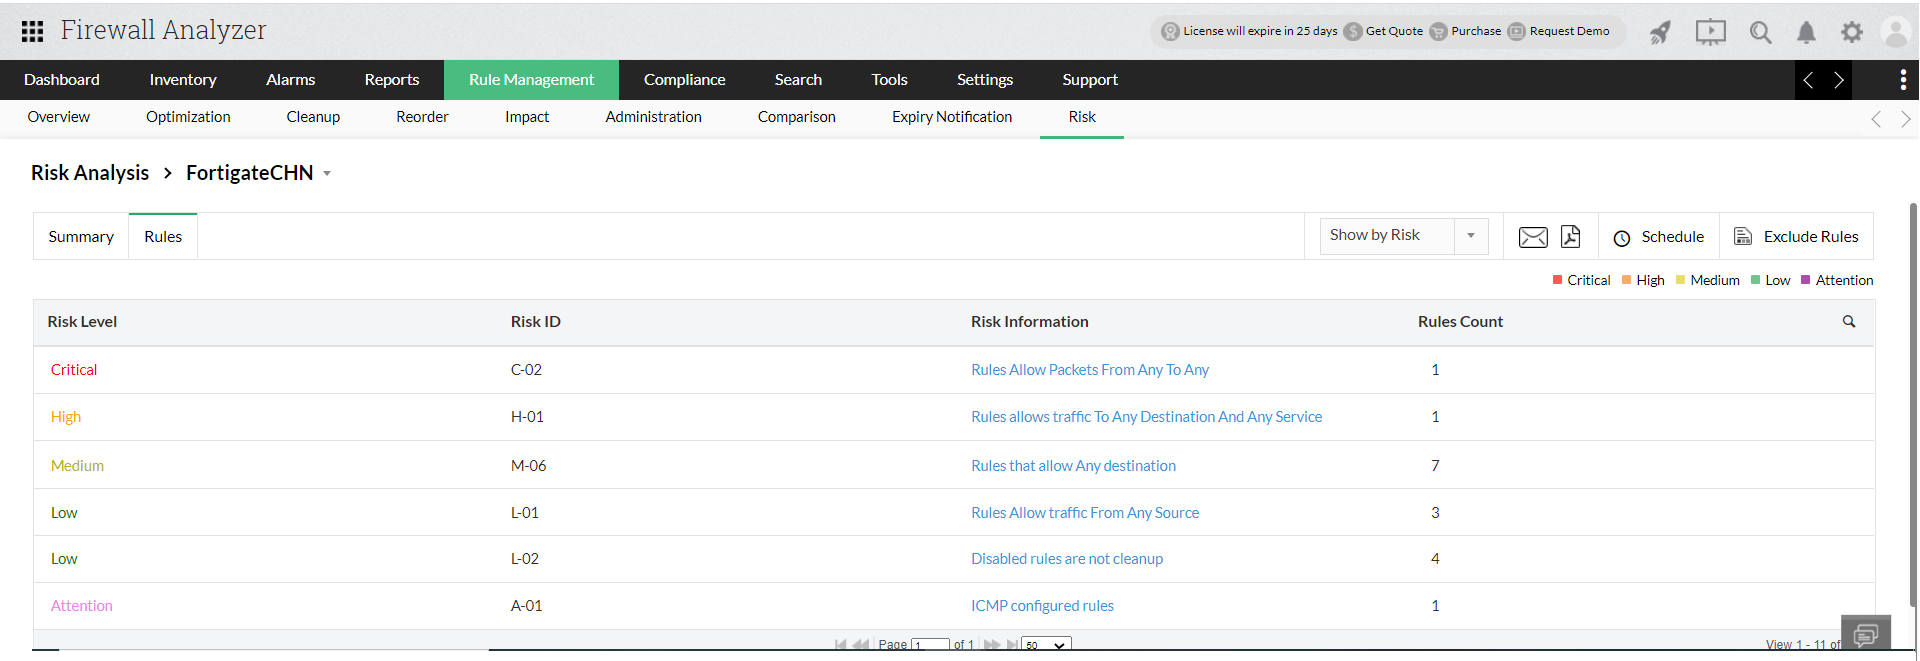This screenshot has width=1920, height=661.
Task: Open the three-dot more options menu
Action: 1903,80
